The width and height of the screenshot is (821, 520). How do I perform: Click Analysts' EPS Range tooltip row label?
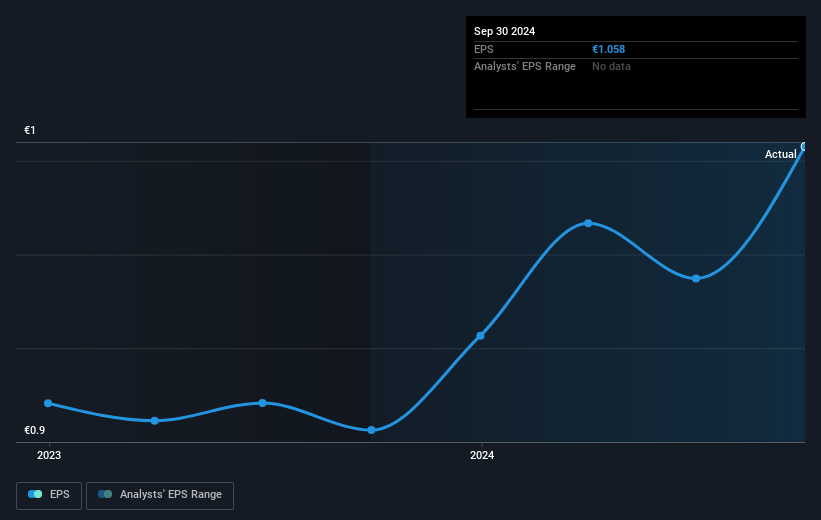(525, 67)
